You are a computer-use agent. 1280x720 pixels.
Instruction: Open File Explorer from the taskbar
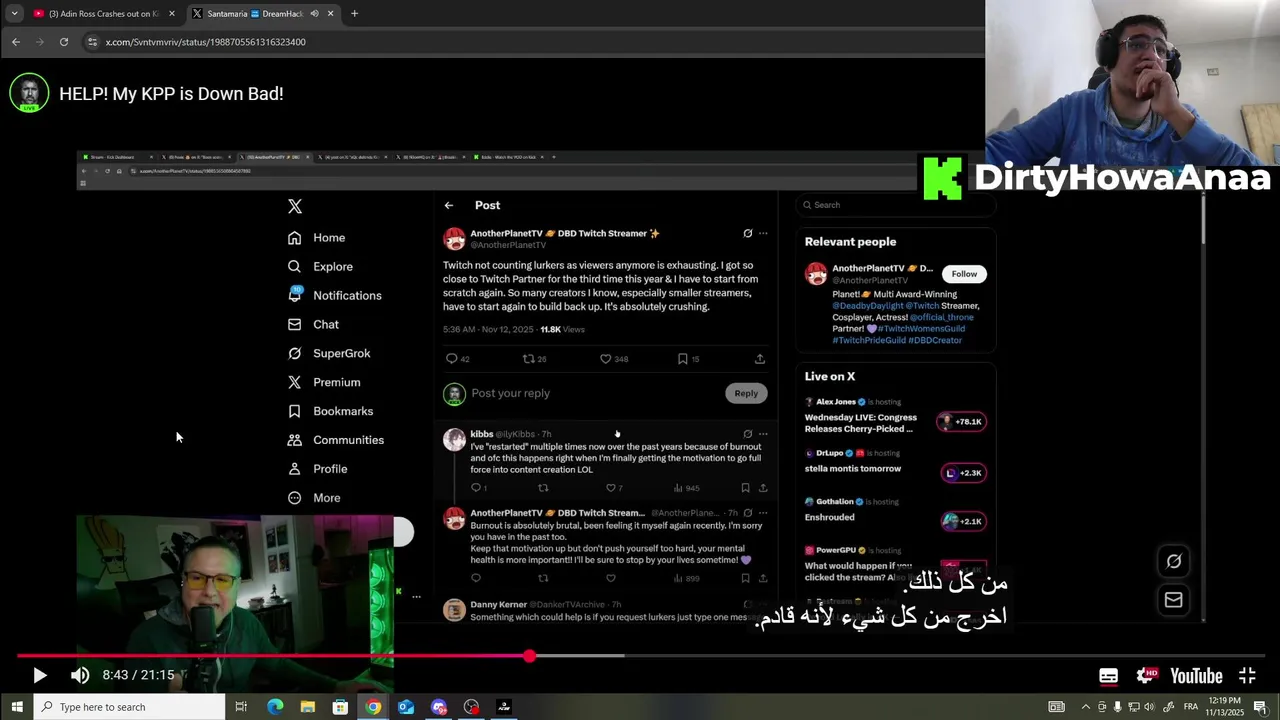(307, 707)
